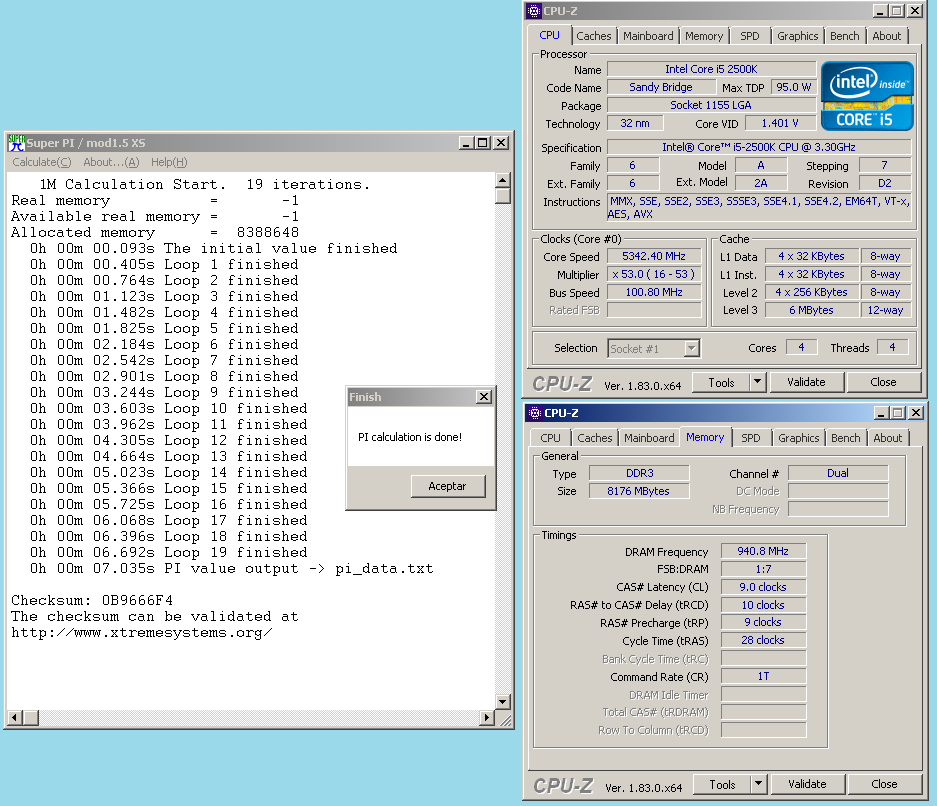Click the DRAM Frequency value 940.8 MHz
The image size is (937, 806).
point(763,551)
